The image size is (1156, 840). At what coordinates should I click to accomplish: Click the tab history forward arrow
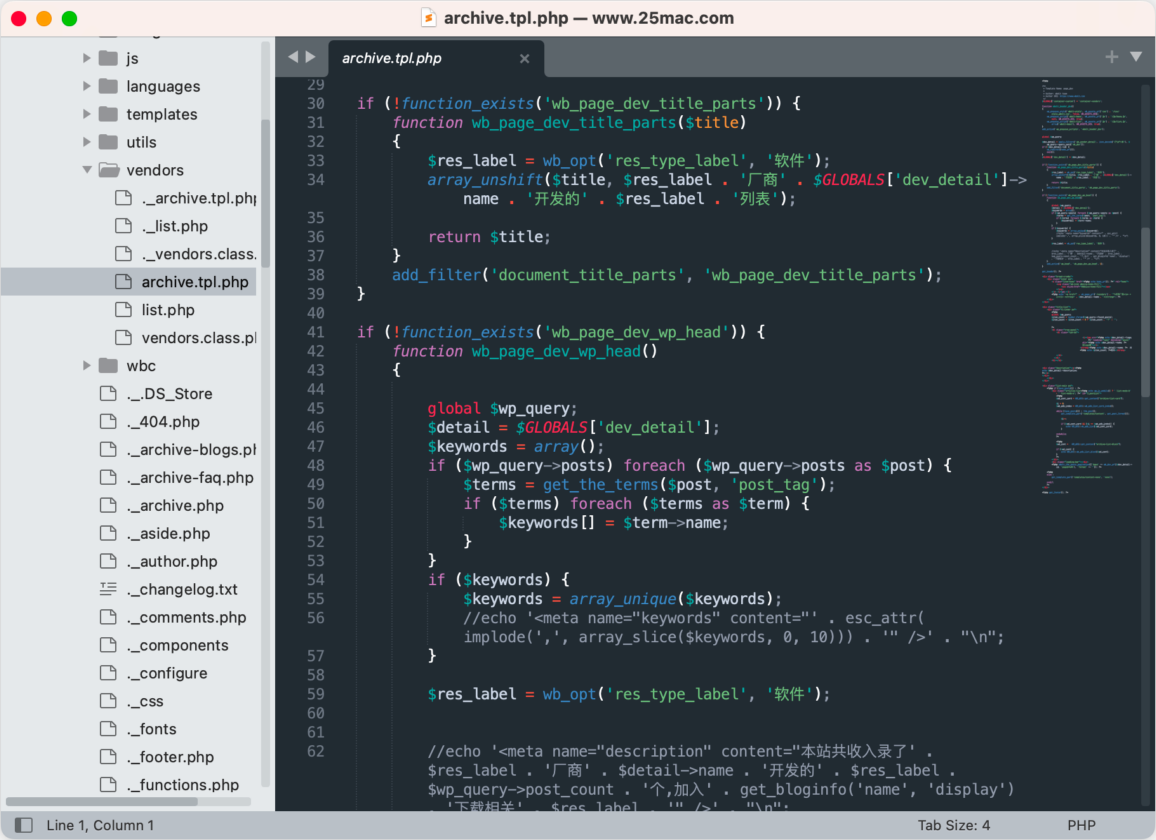coord(310,57)
